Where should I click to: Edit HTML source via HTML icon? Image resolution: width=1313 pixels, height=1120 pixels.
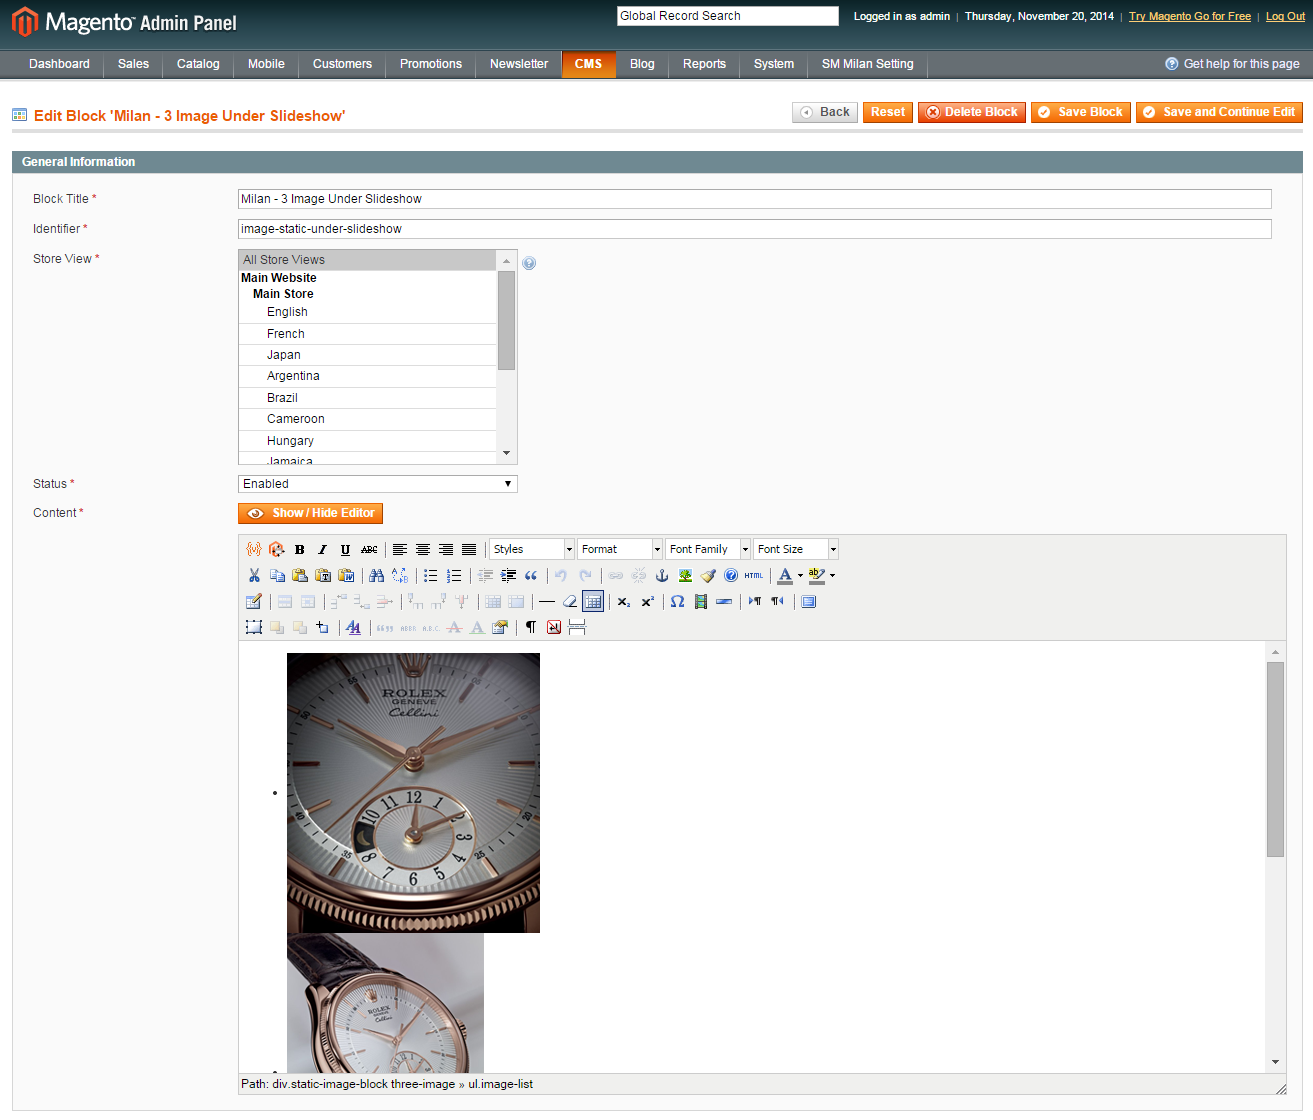click(x=754, y=575)
